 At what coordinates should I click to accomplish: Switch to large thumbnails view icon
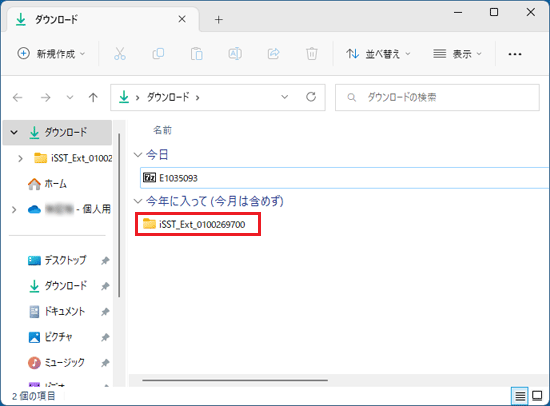coord(537,396)
